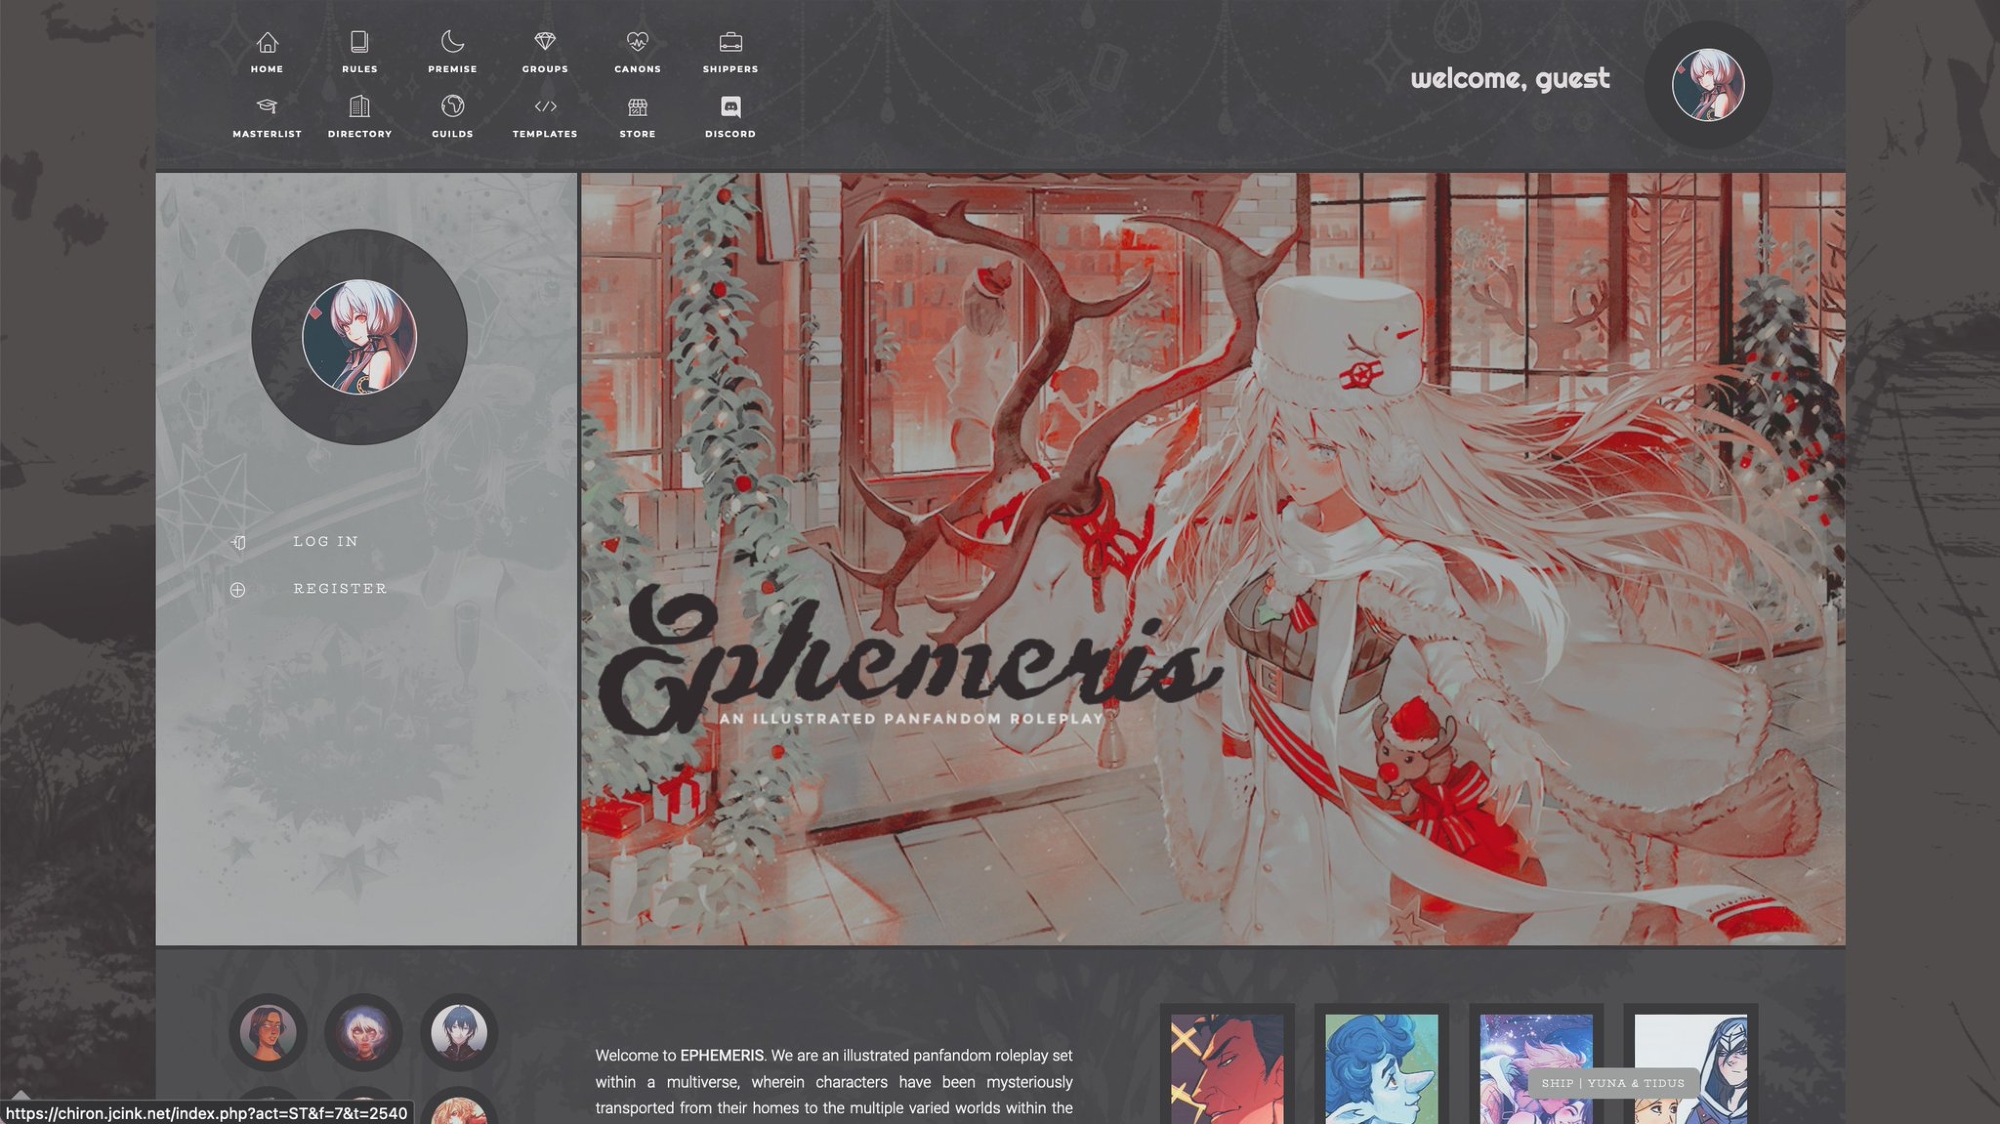Open the Directory building icon
Viewport: 2000px width, 1124px height.
[x=359, y=107]
